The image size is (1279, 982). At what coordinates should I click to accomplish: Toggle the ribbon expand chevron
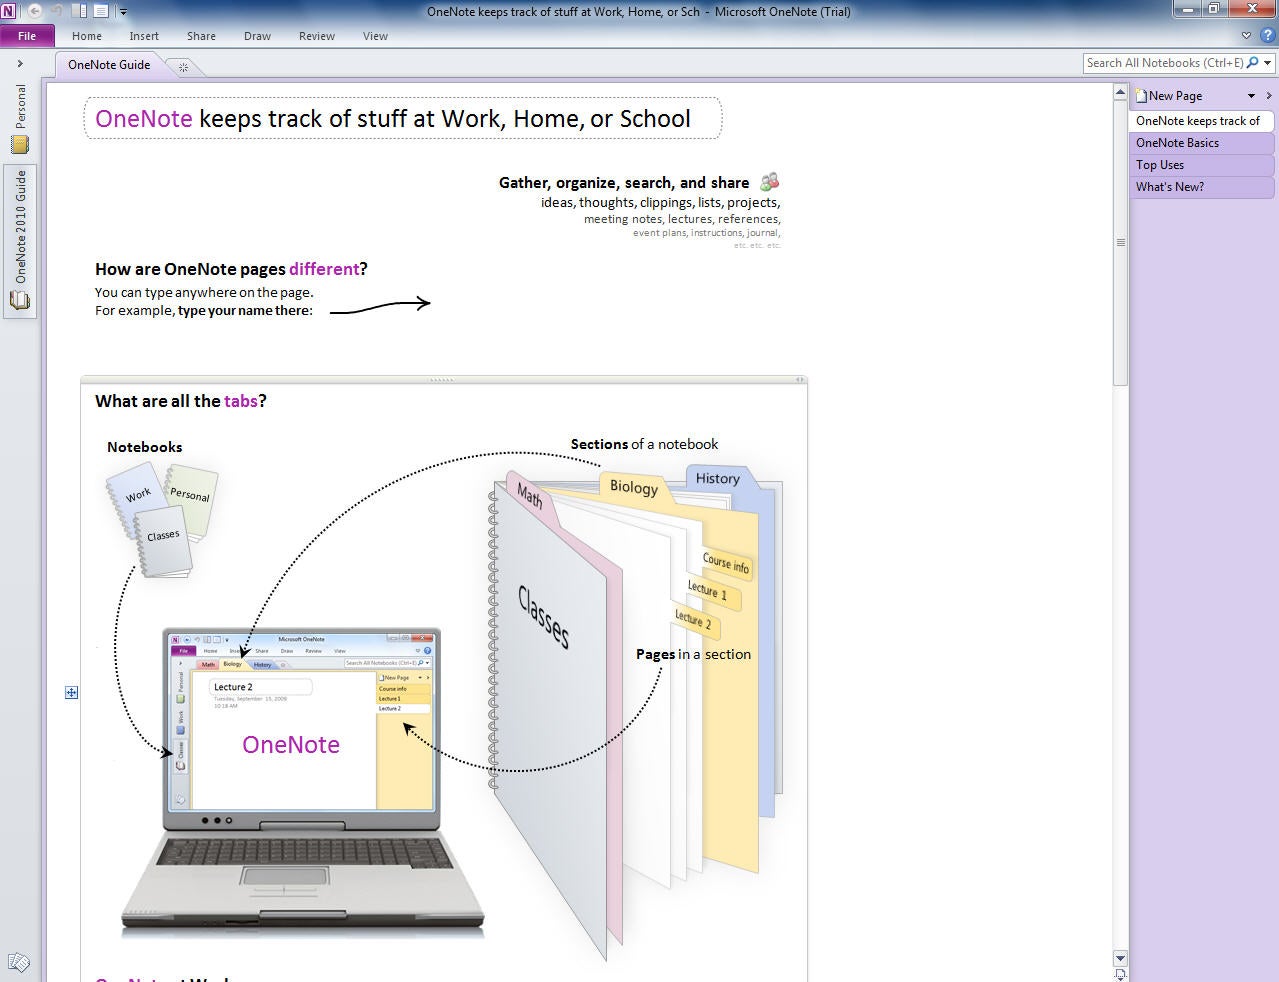[1246, 35]
